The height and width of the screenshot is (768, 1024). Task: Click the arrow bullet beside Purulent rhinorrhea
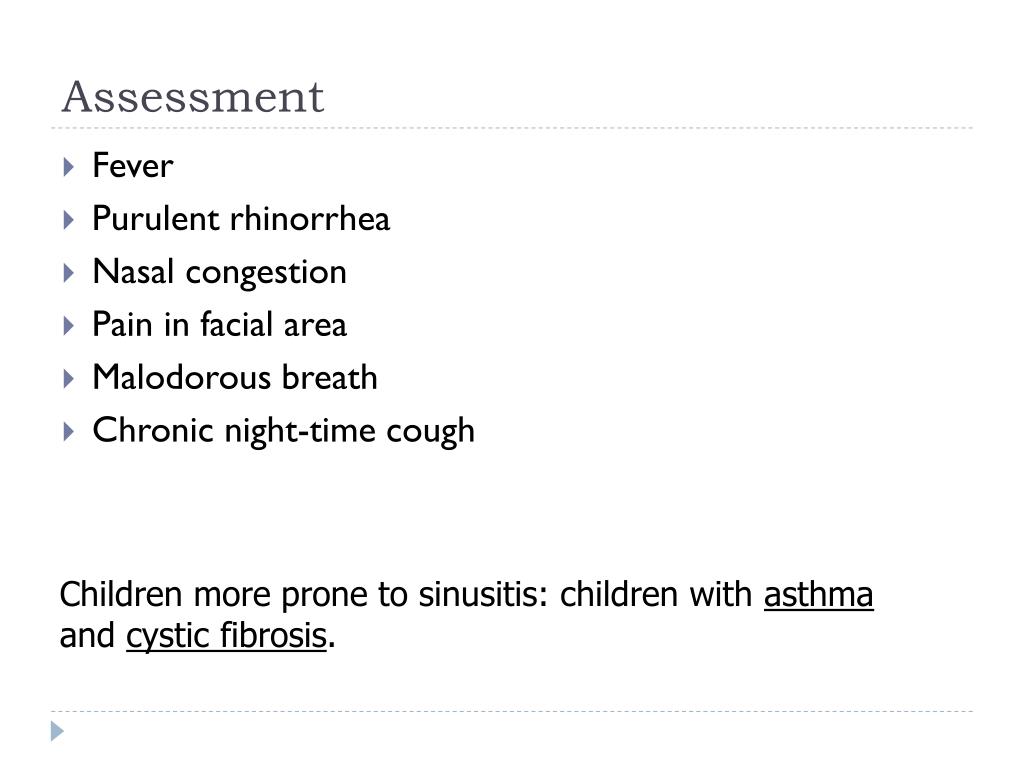pos(69,219)
